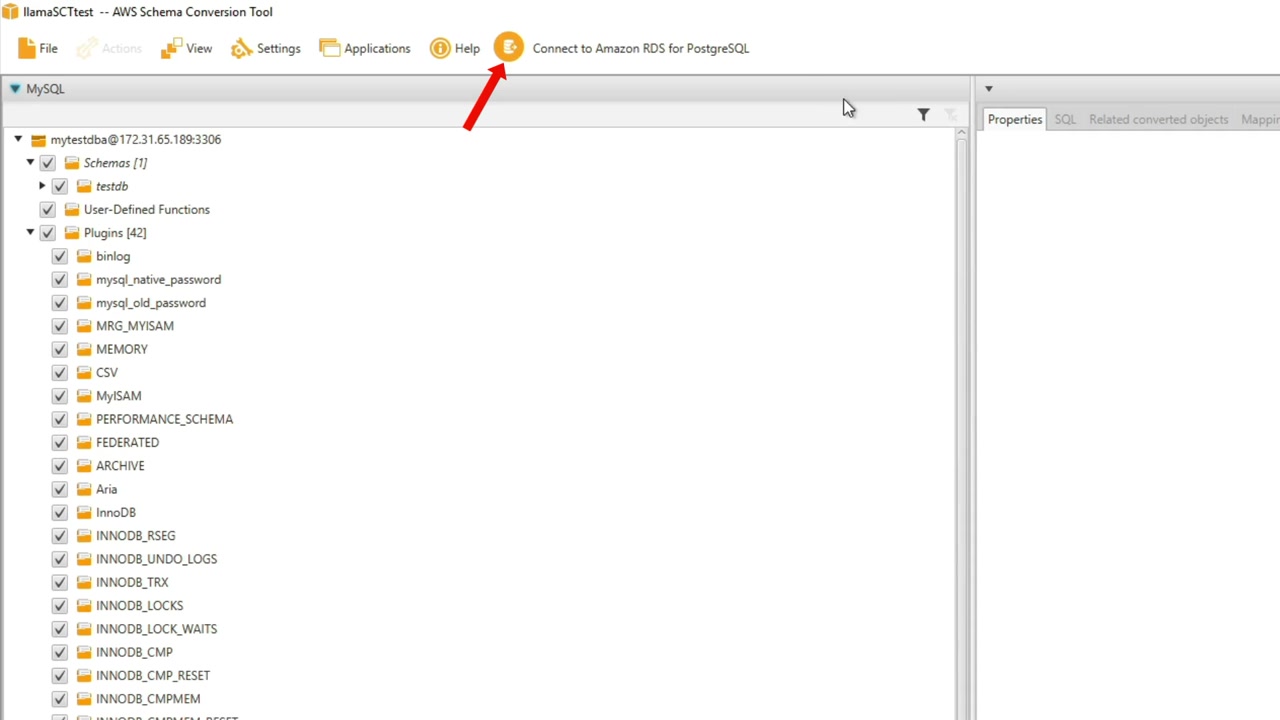Viewport: 1280px width, 720px height.
Task: Toggle the FEDERATED checkbox
Action: (60, 443)
